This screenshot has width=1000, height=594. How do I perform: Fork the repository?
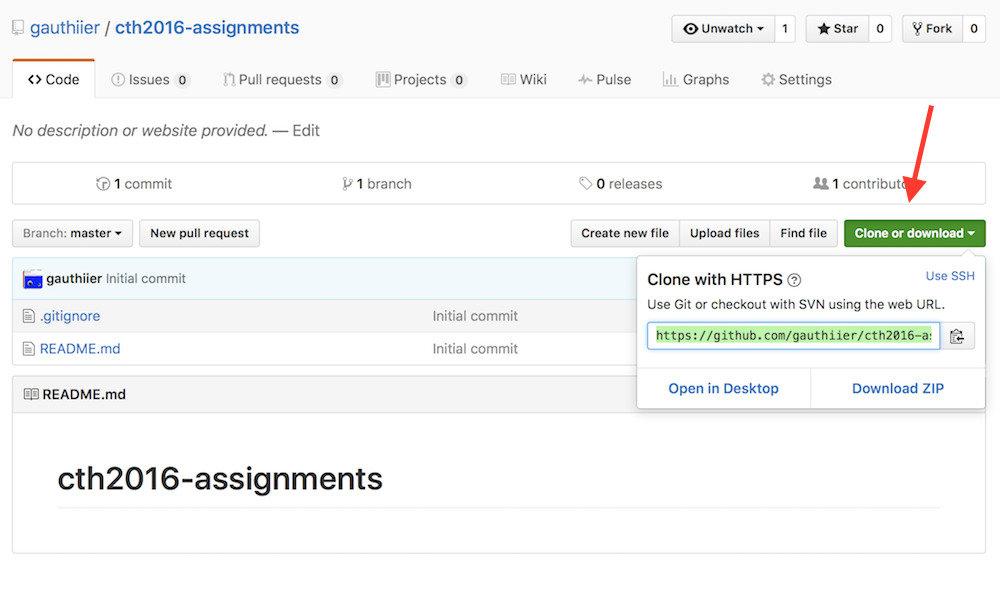tap(932, 29)
